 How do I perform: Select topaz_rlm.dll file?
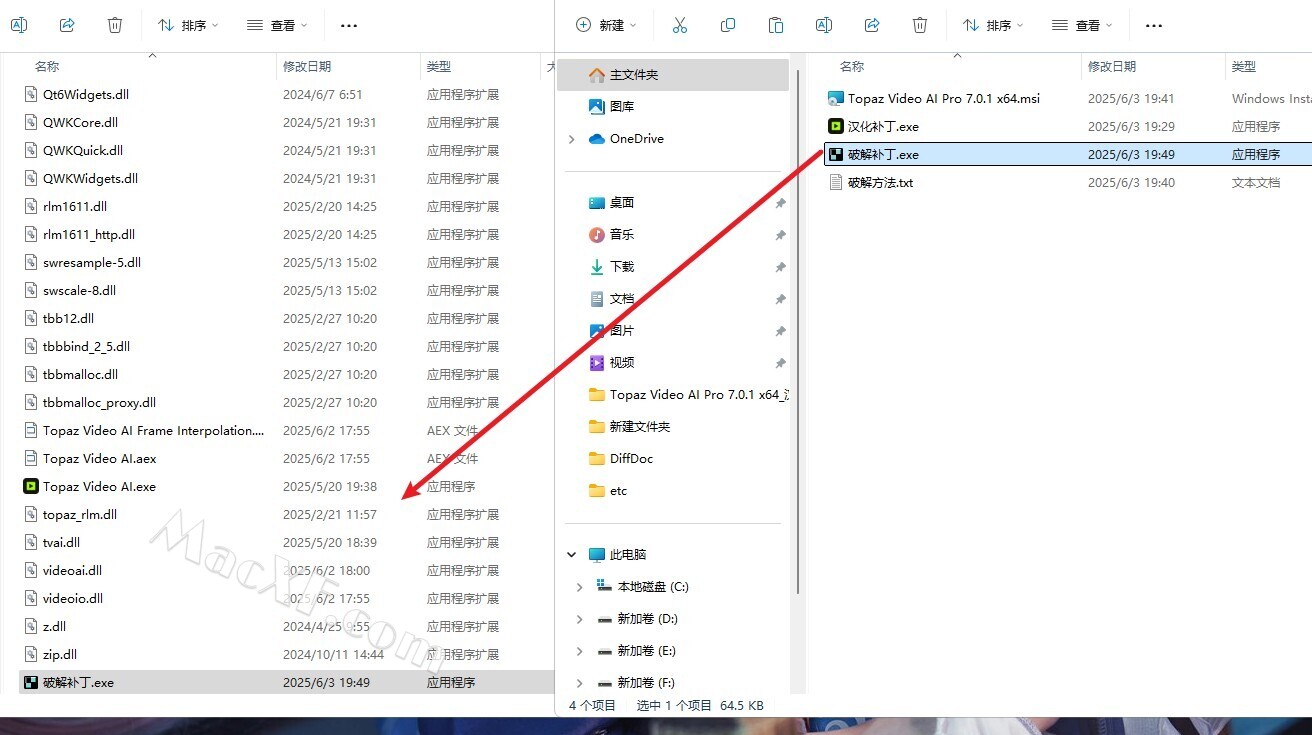coord(70,514)
